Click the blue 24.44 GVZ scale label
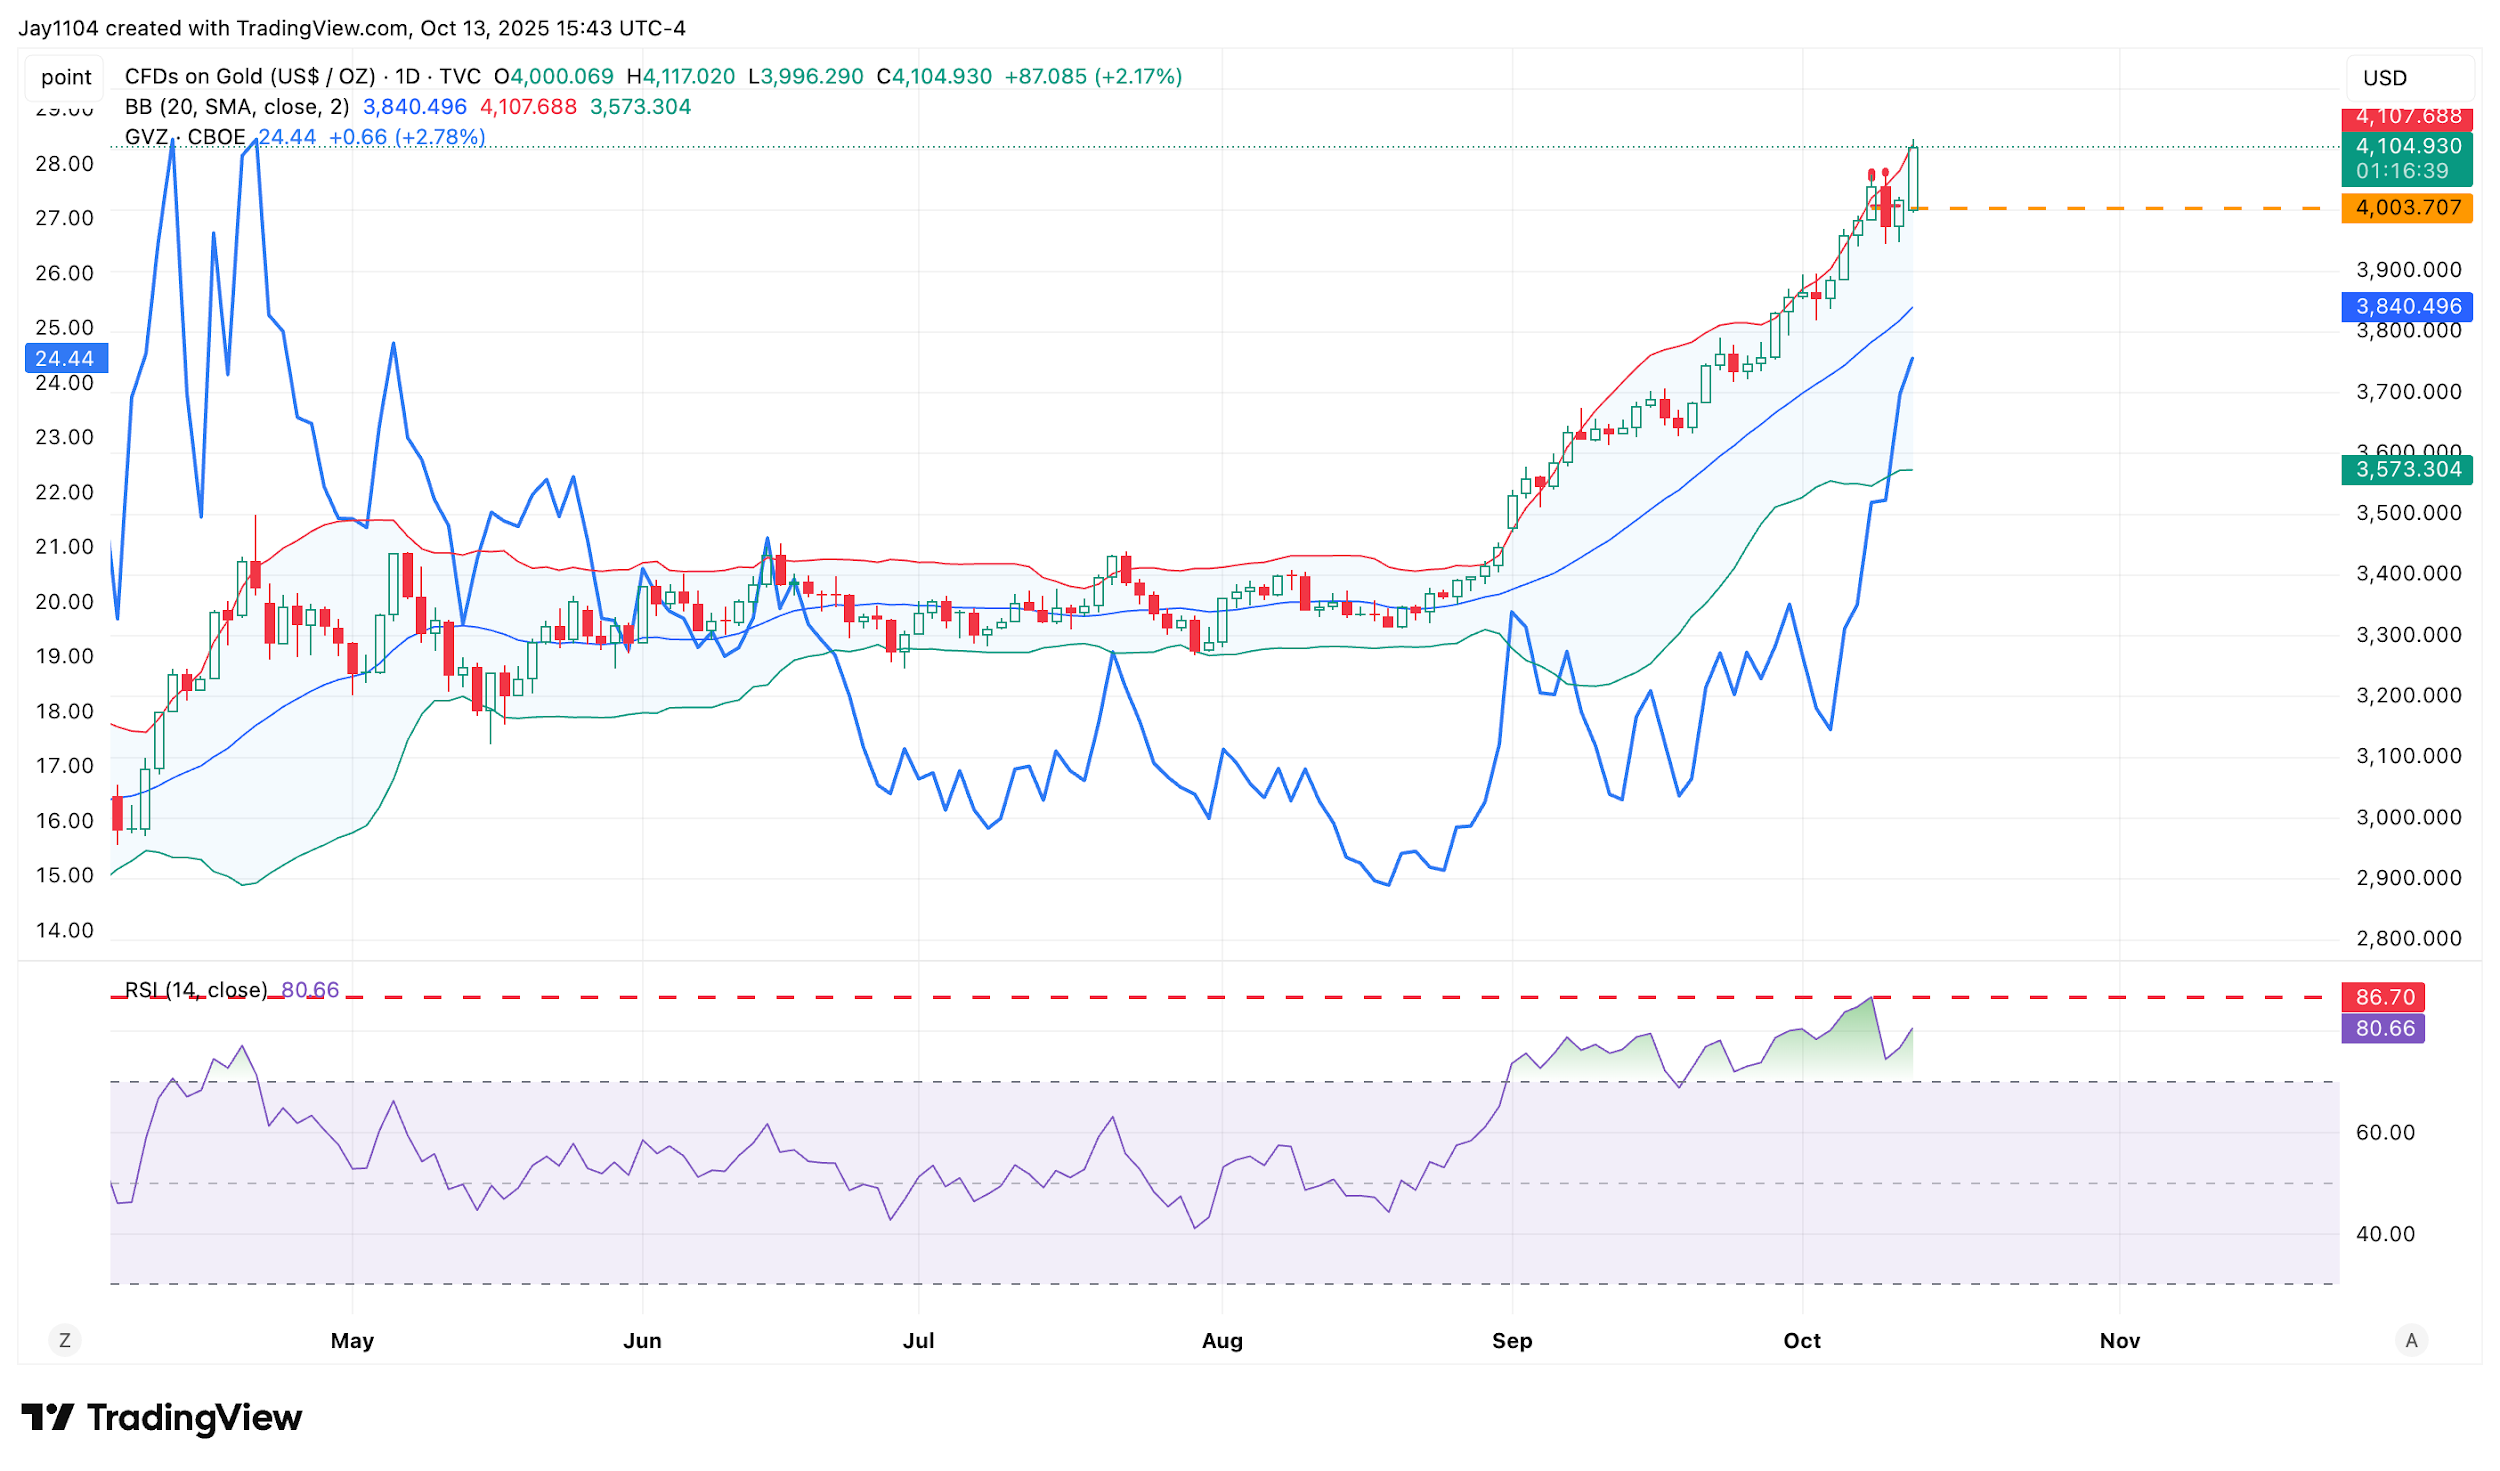Image resolution: width=2500 pixels, height=1471 pixels. point(65,358)
